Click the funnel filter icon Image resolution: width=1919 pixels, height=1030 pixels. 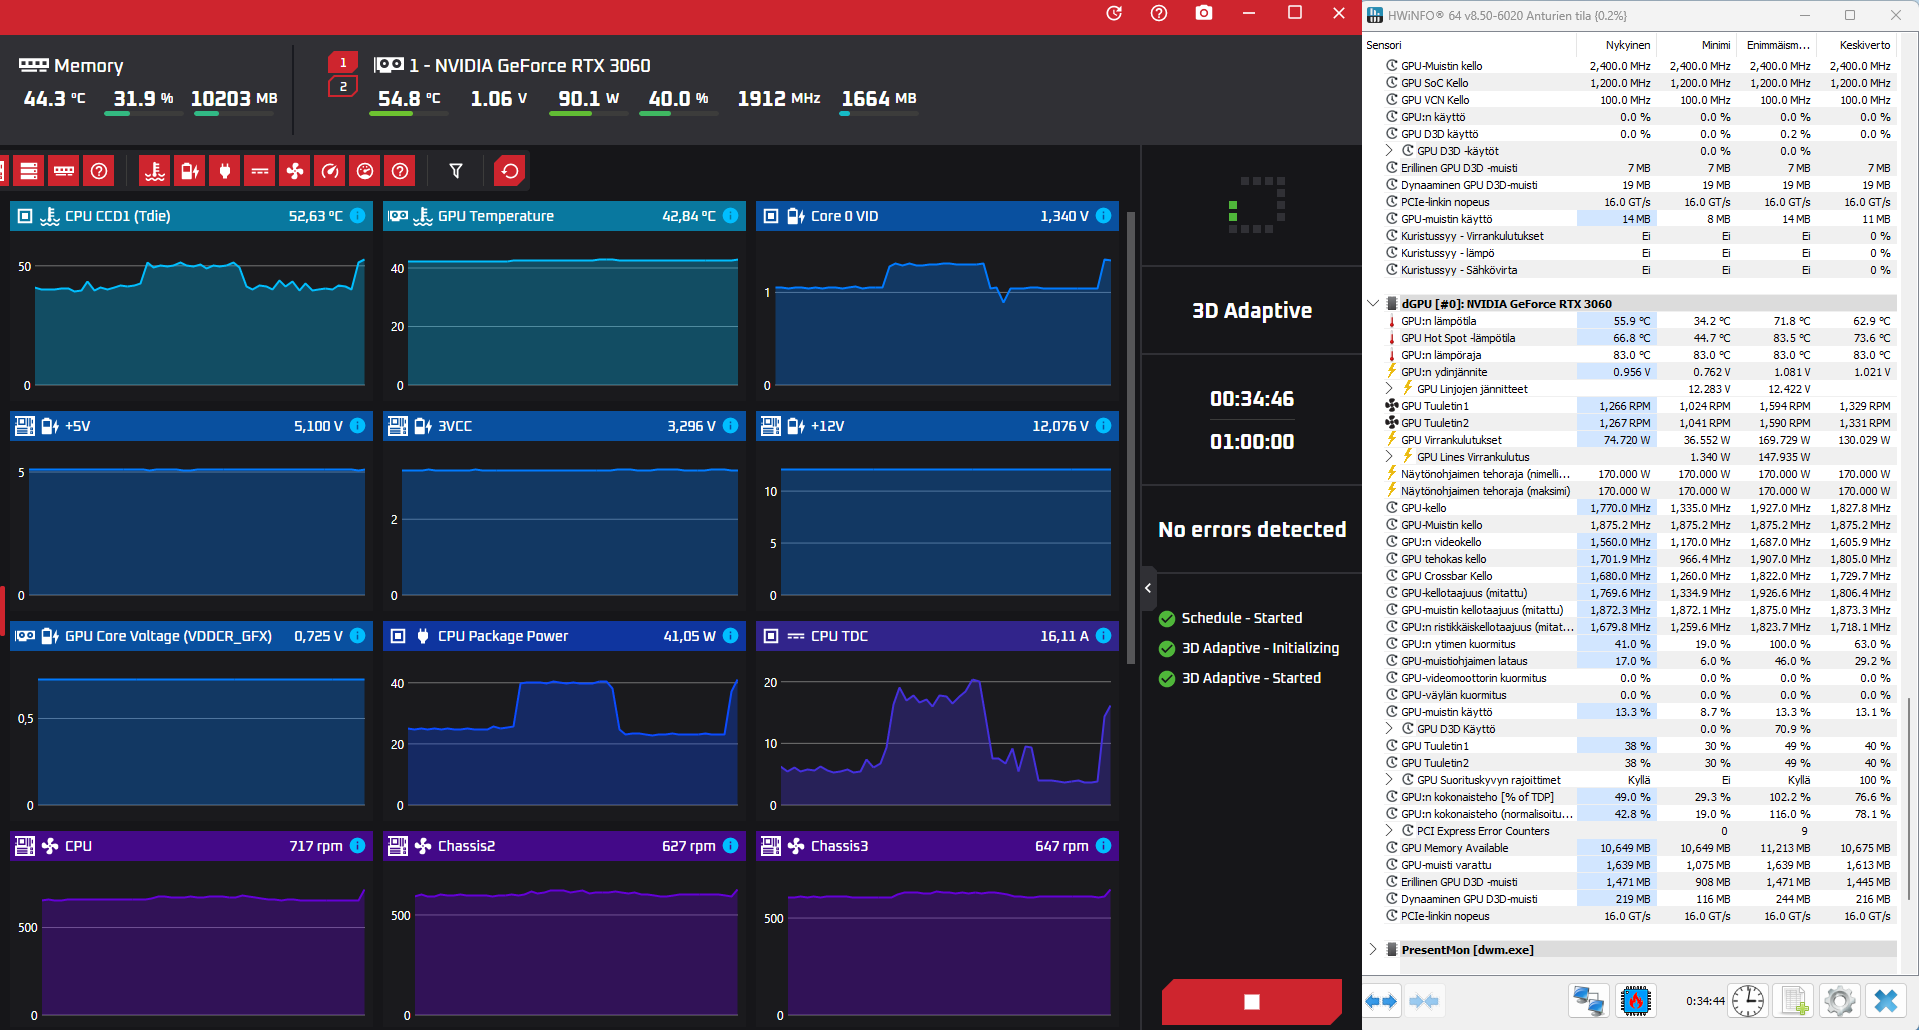(x=456, y=171)
